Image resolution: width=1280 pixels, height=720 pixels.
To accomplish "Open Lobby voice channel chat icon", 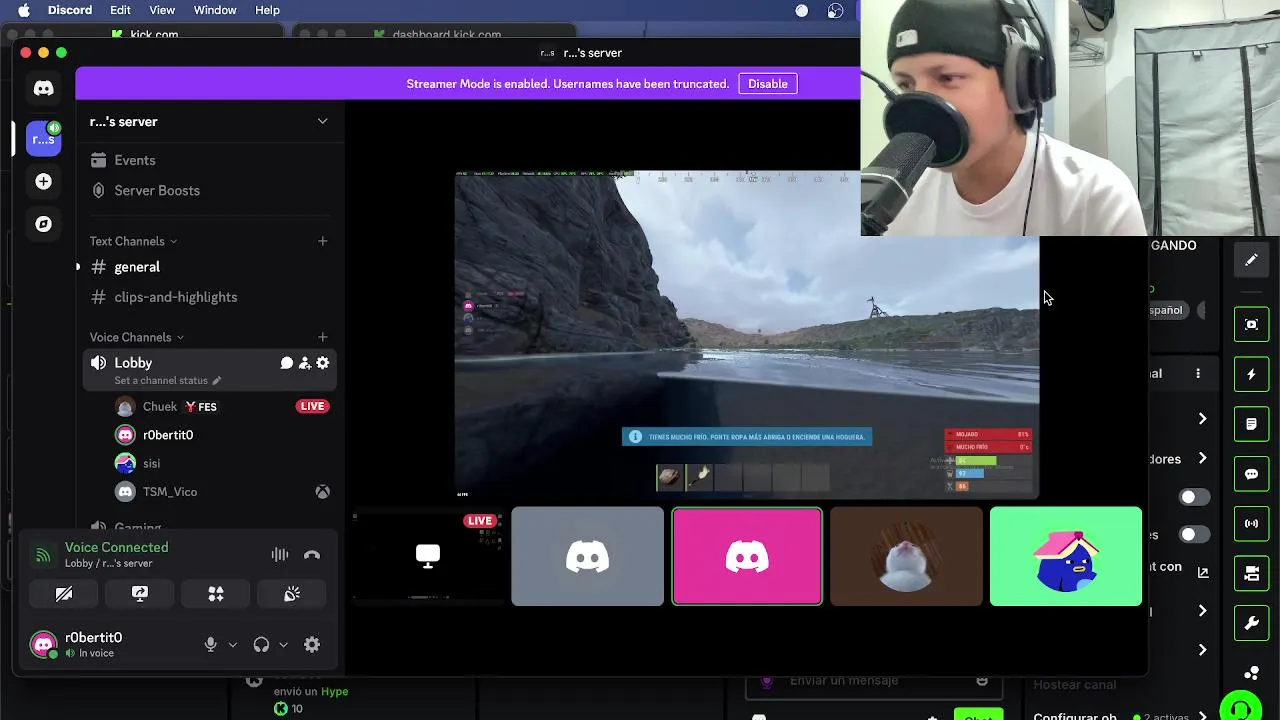I will [x=287, y=363].
